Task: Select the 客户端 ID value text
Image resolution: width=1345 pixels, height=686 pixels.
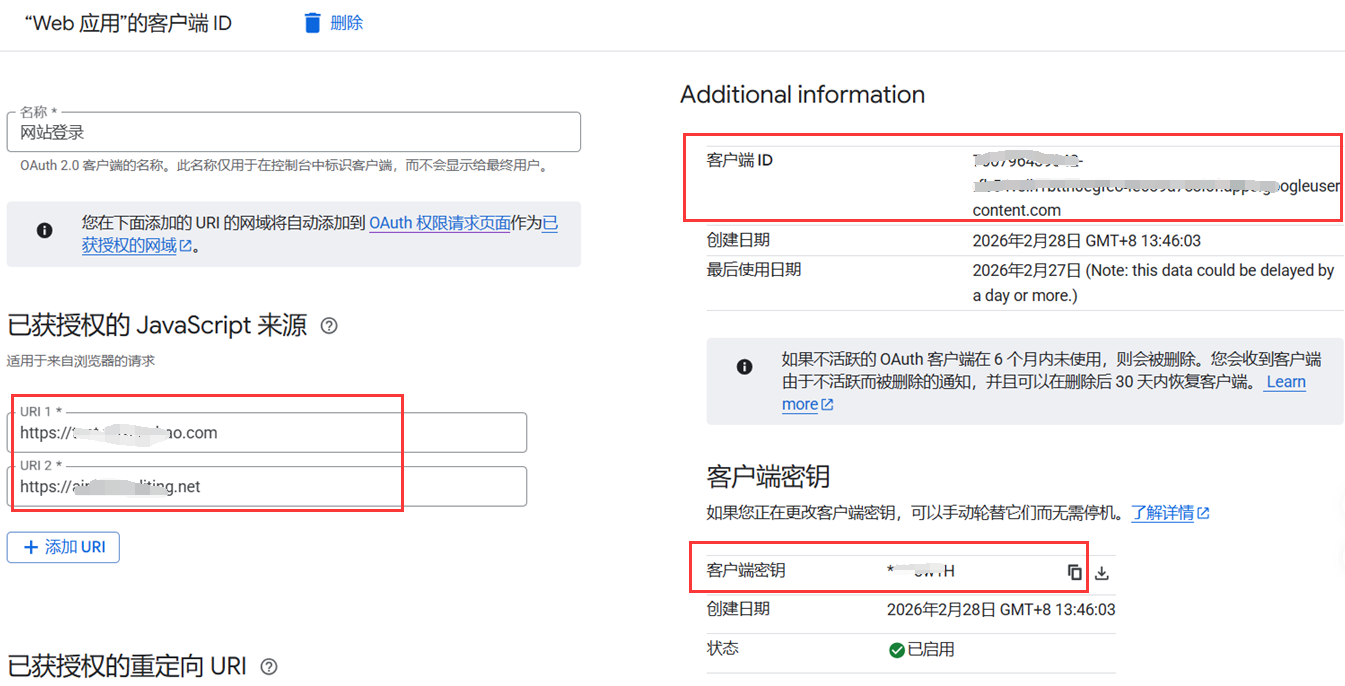Action: (x=1150, y=185)
